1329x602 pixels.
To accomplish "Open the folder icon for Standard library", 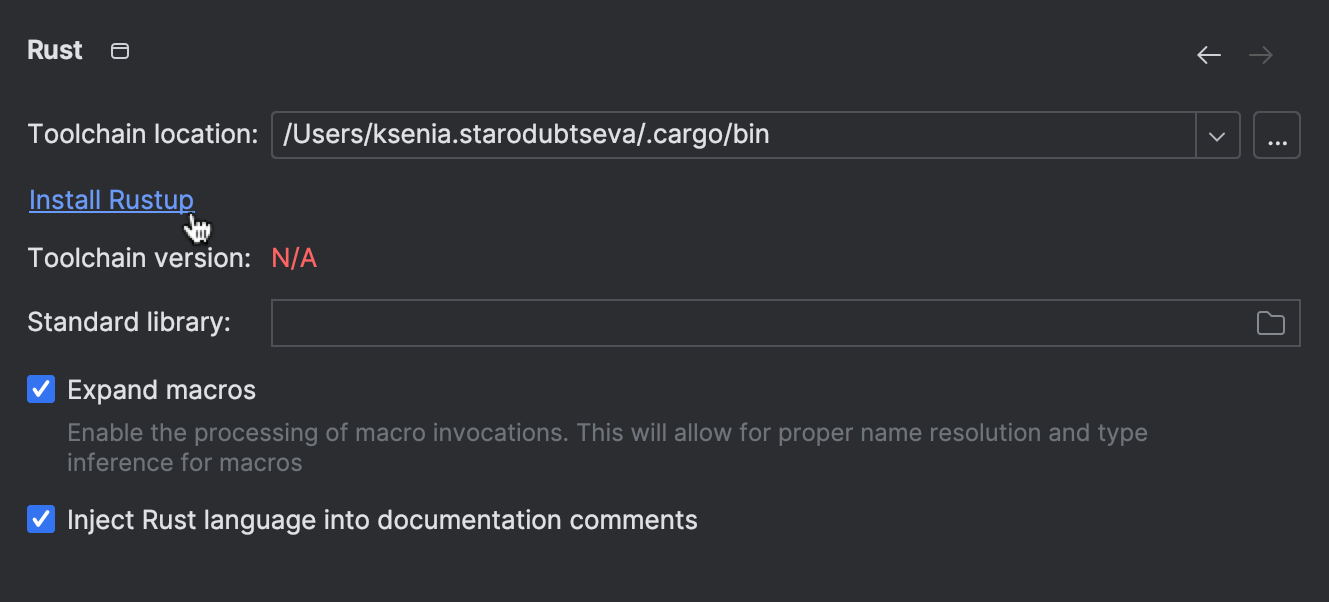I will tap(1271, 322).
